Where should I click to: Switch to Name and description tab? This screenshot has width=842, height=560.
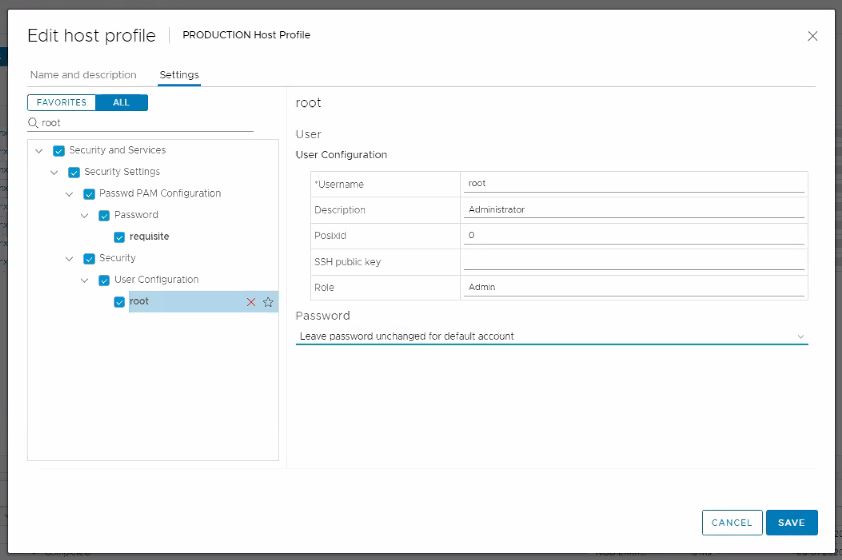[x=83, y=75]
